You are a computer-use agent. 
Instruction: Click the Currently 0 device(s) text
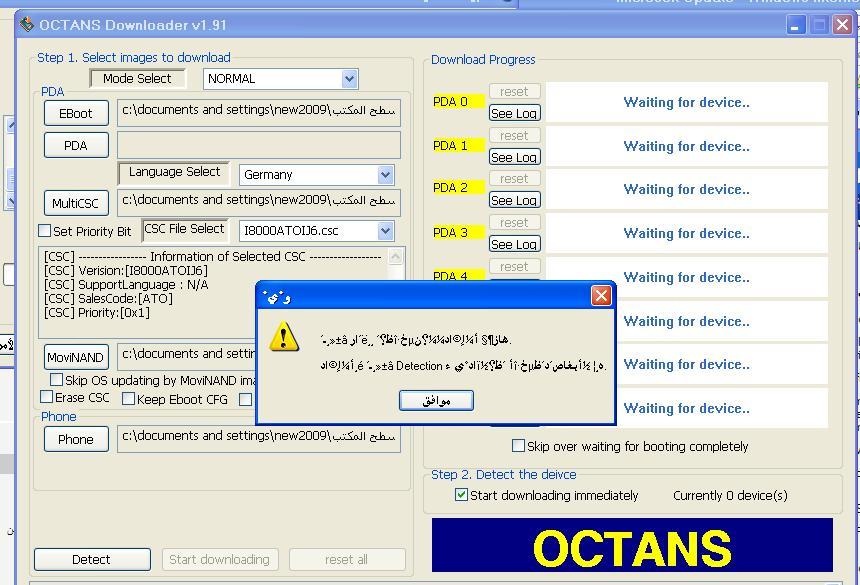[x=730, y=496]
